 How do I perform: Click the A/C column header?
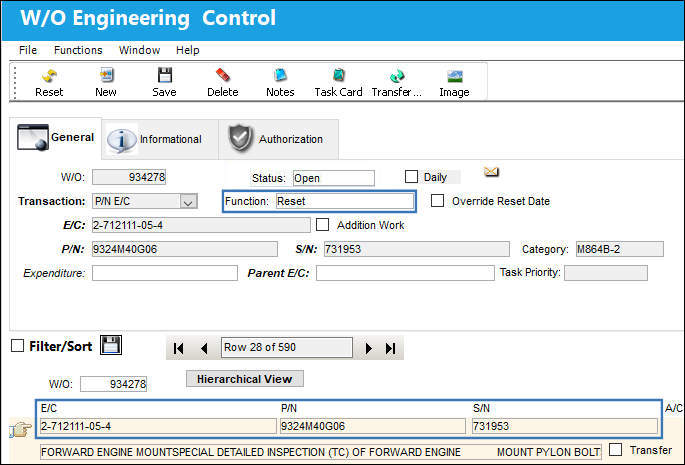[673, 408]
